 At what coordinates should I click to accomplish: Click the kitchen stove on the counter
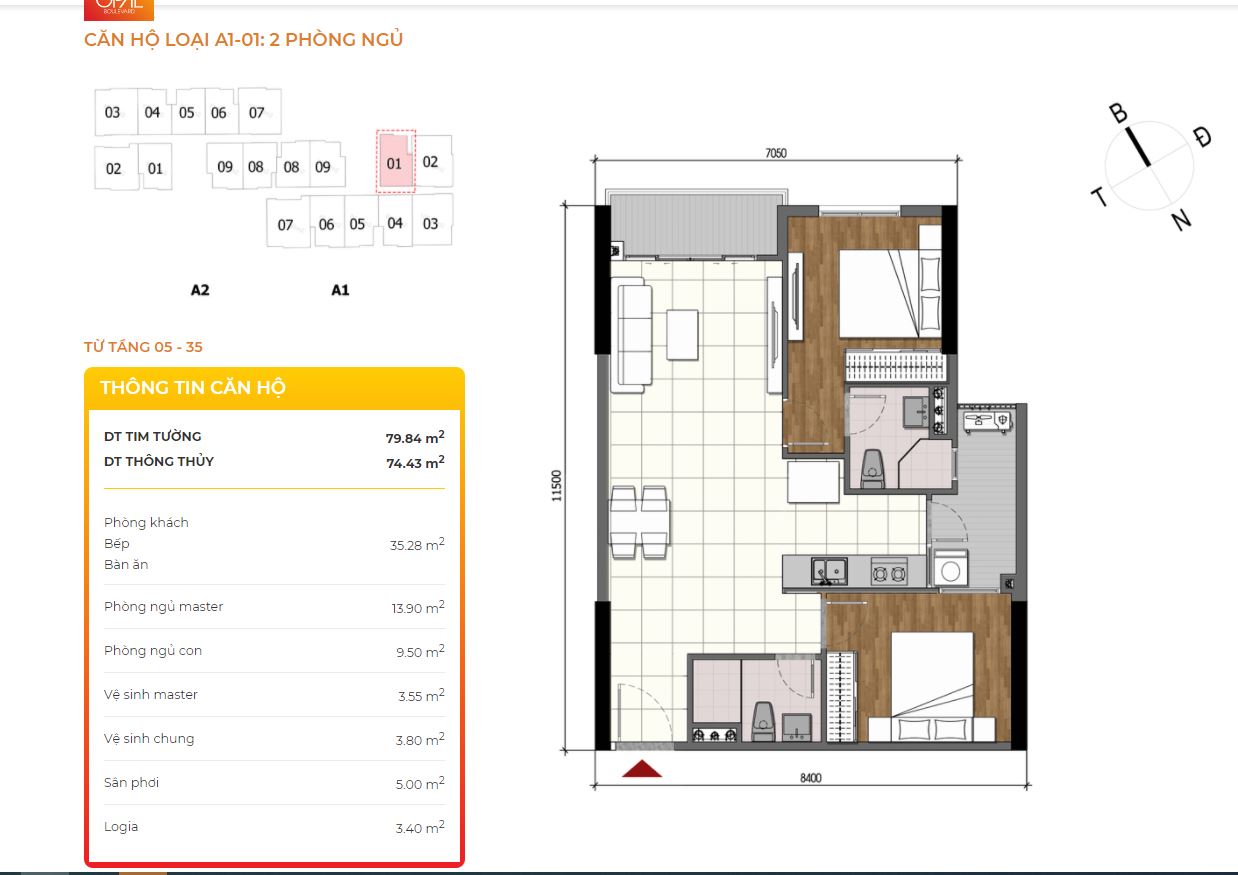coord(889,571)
